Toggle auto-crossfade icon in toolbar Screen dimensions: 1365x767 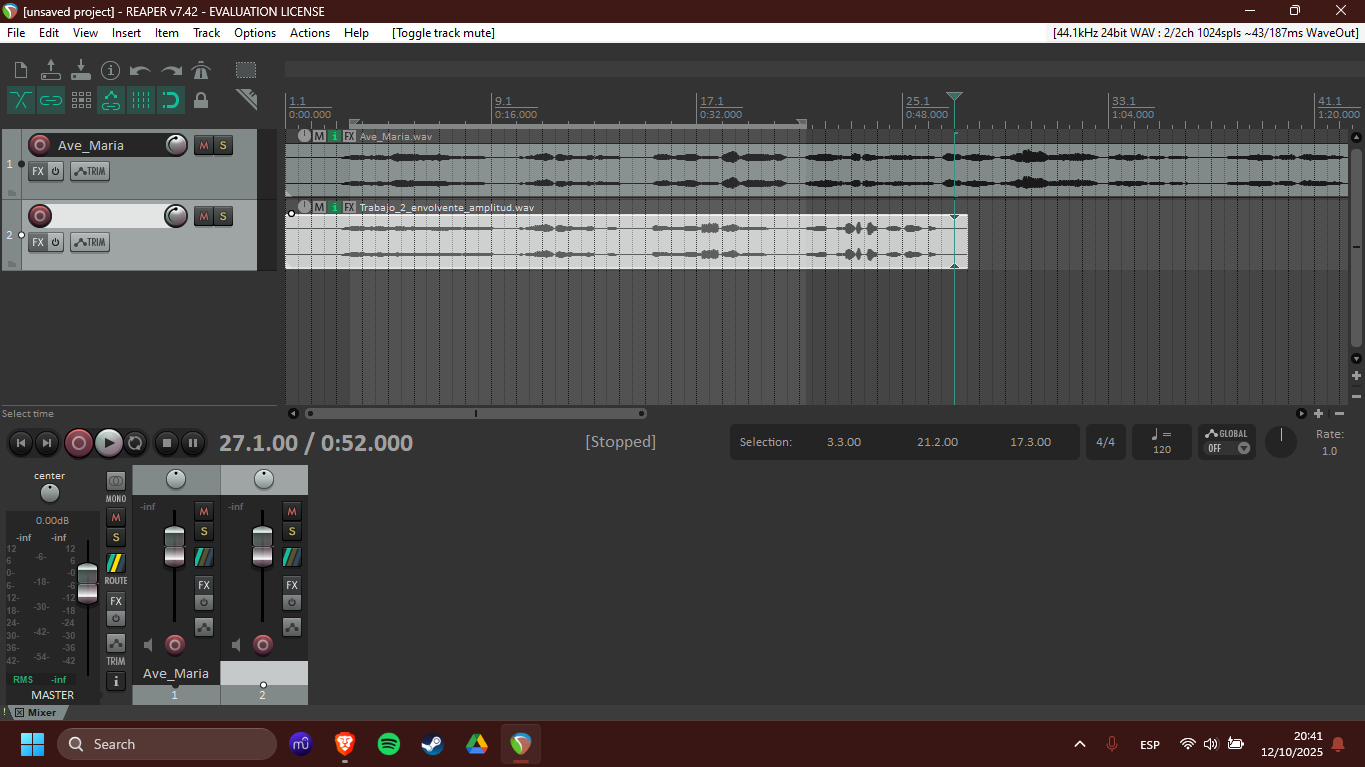[21, 100]
